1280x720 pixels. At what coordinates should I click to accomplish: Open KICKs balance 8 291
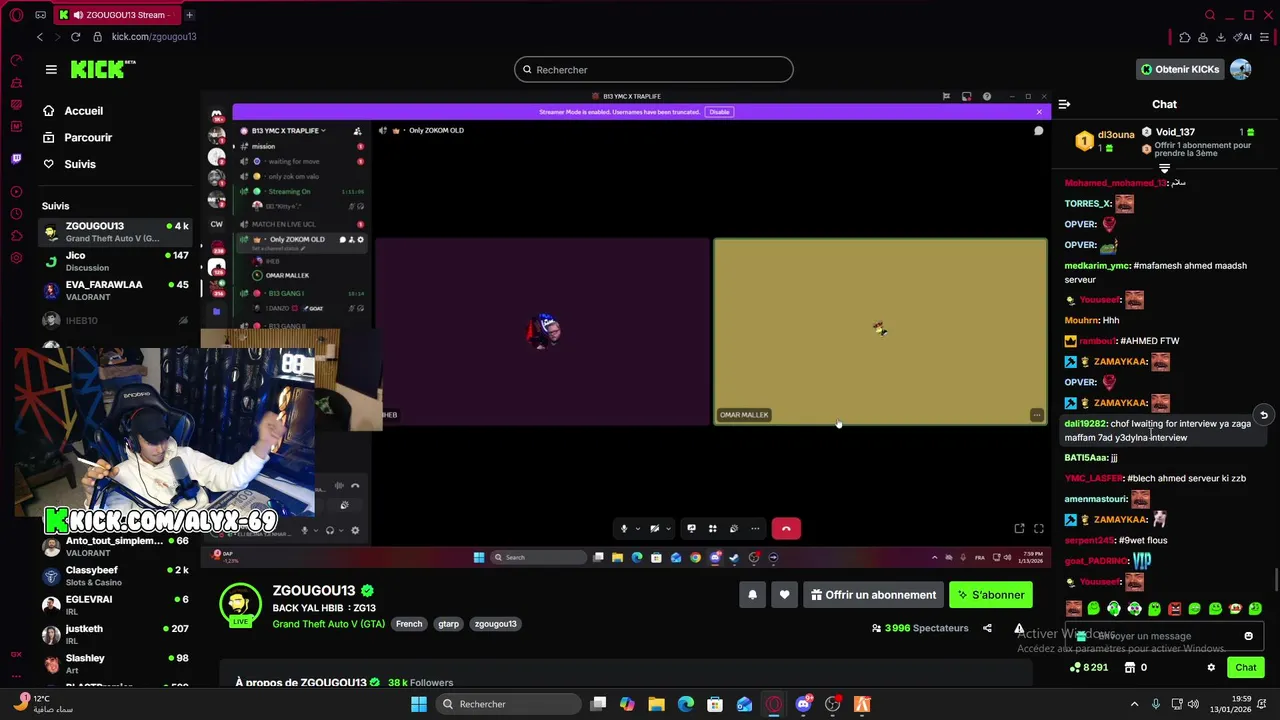click(x=1089, y=667)
